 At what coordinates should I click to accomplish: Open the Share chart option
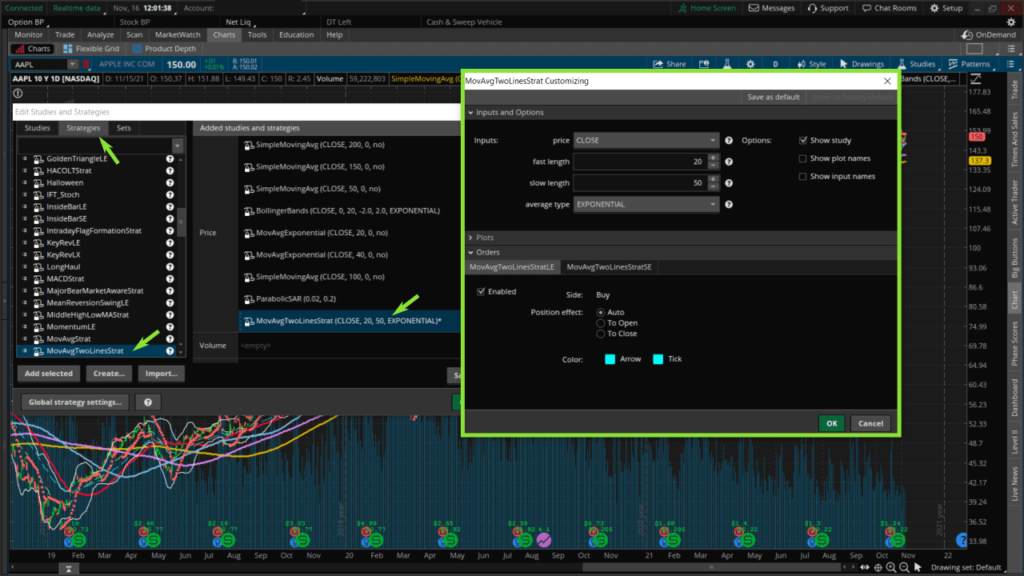point(669,64)
